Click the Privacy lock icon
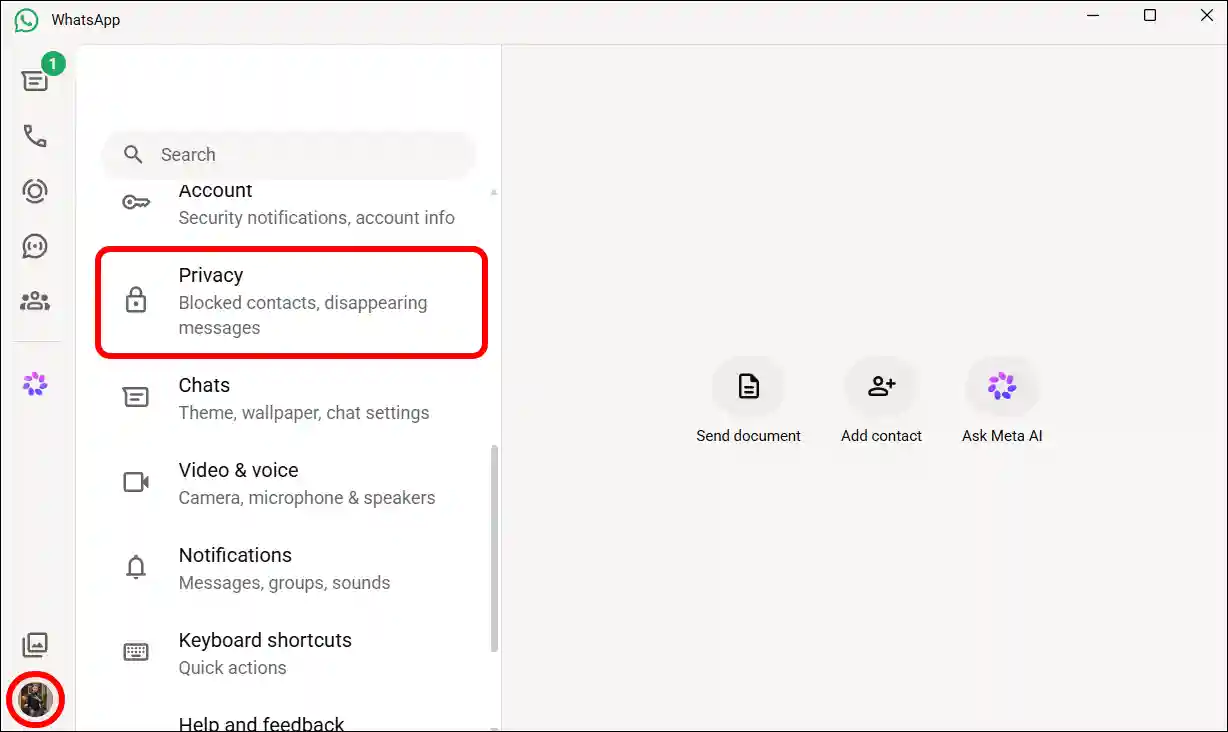This screenshot has height=732, width=1228. pos(136,300)
